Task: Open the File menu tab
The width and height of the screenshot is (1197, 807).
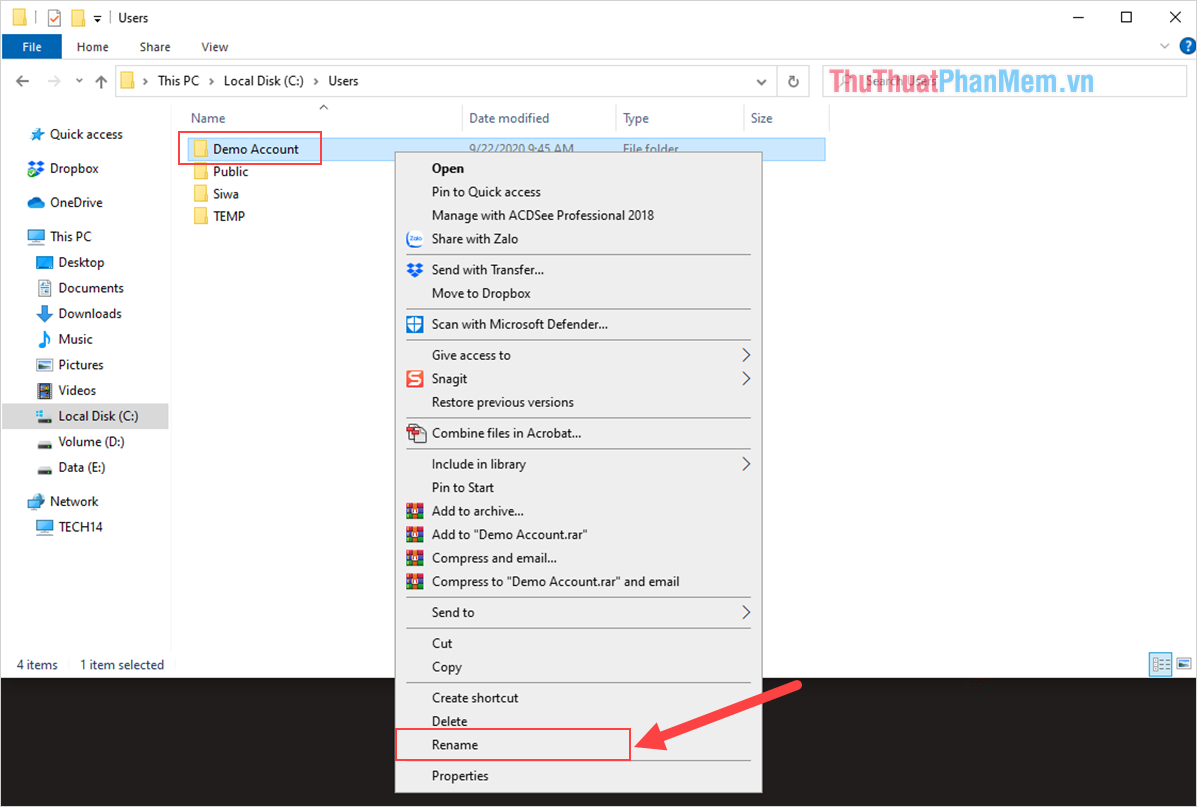Action: click(x=32, y=47)
